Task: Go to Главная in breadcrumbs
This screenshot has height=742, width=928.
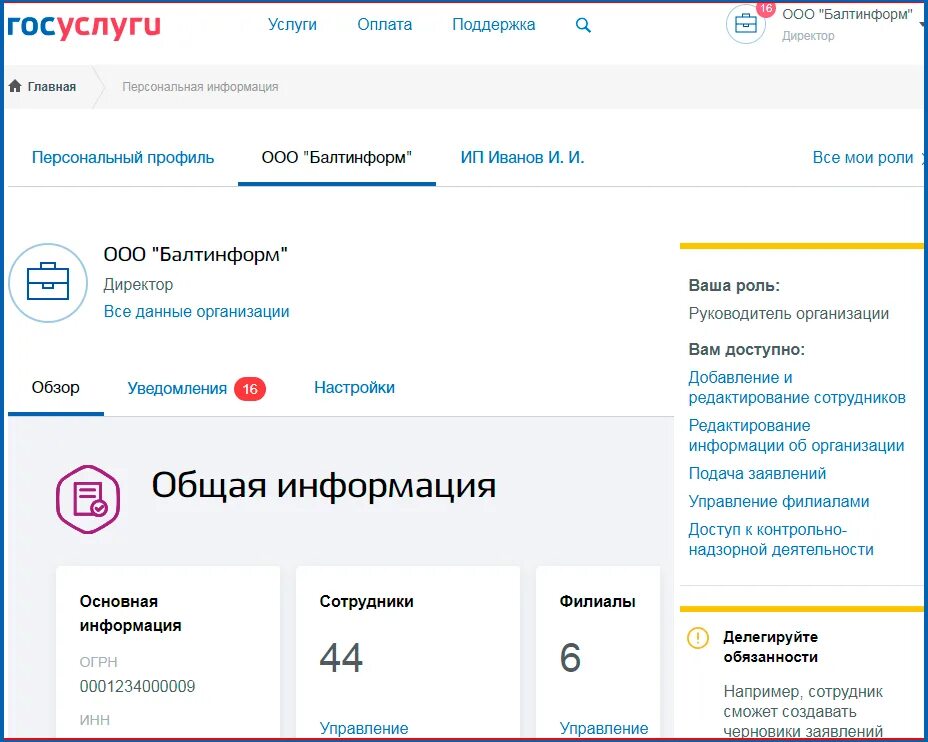Action: point(51,86)
